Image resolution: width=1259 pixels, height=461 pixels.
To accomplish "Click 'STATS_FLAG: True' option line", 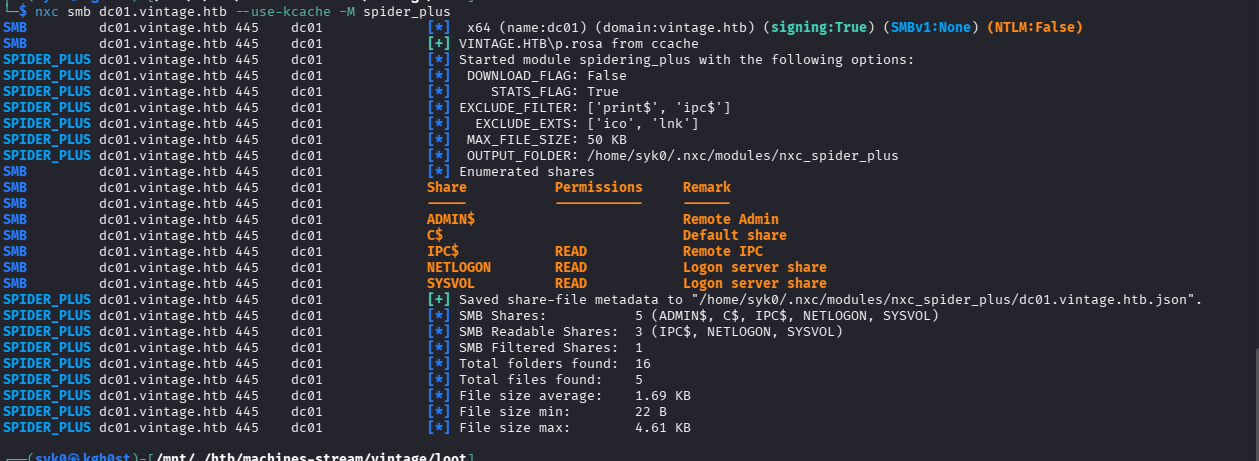I will (555, 91).
